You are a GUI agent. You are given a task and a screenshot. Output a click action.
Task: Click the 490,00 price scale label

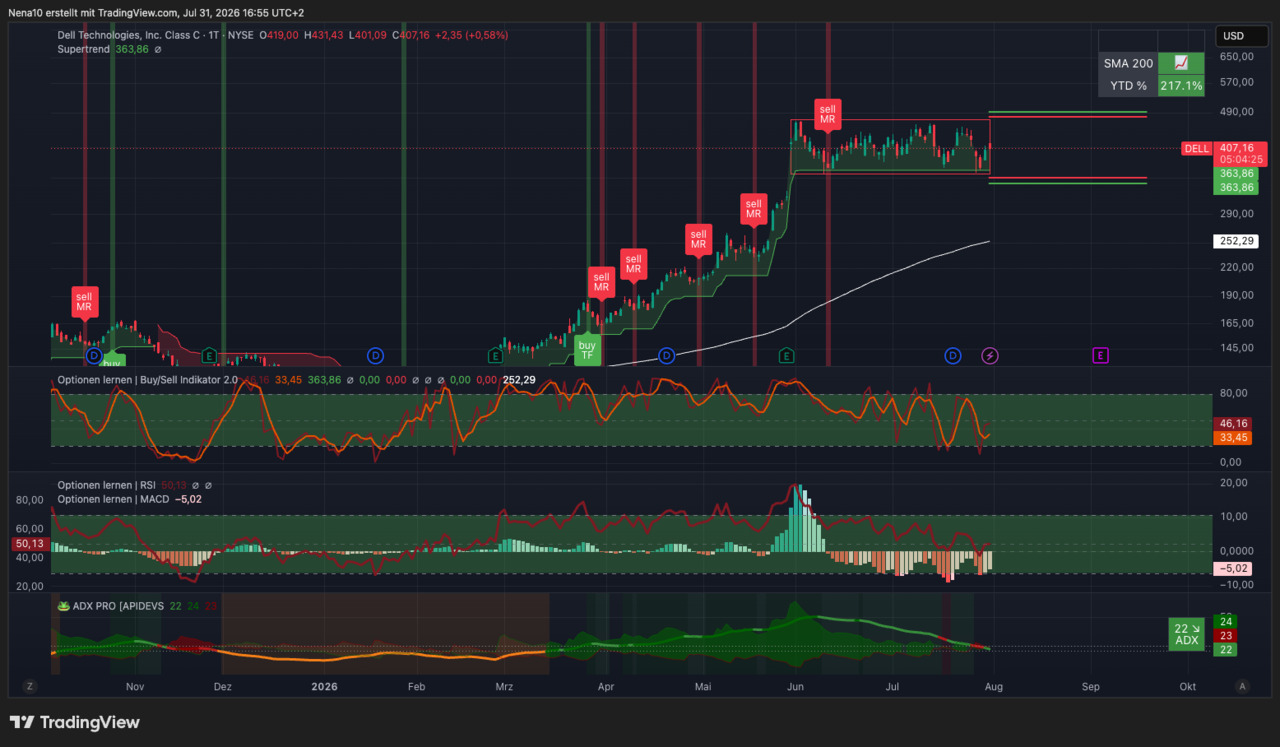coord(1237,112)
